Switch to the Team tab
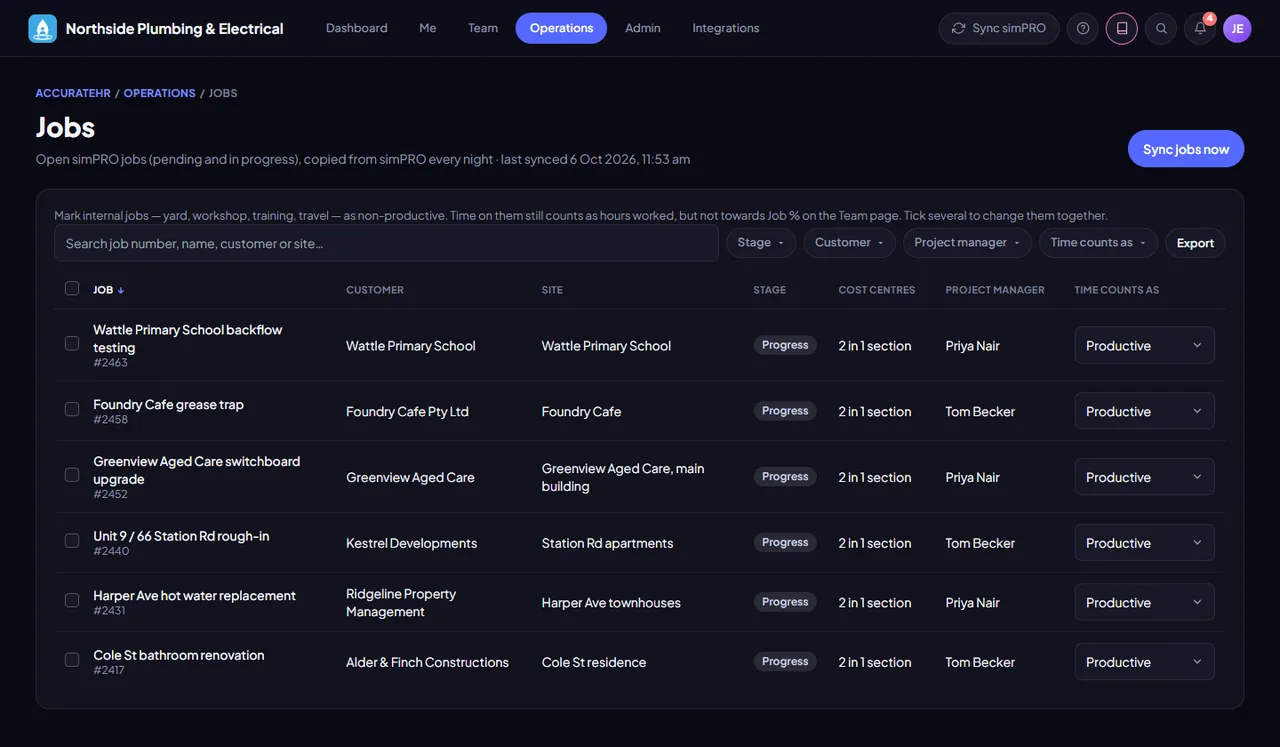This screenshot has width=1280, height=747. point(483,28)
